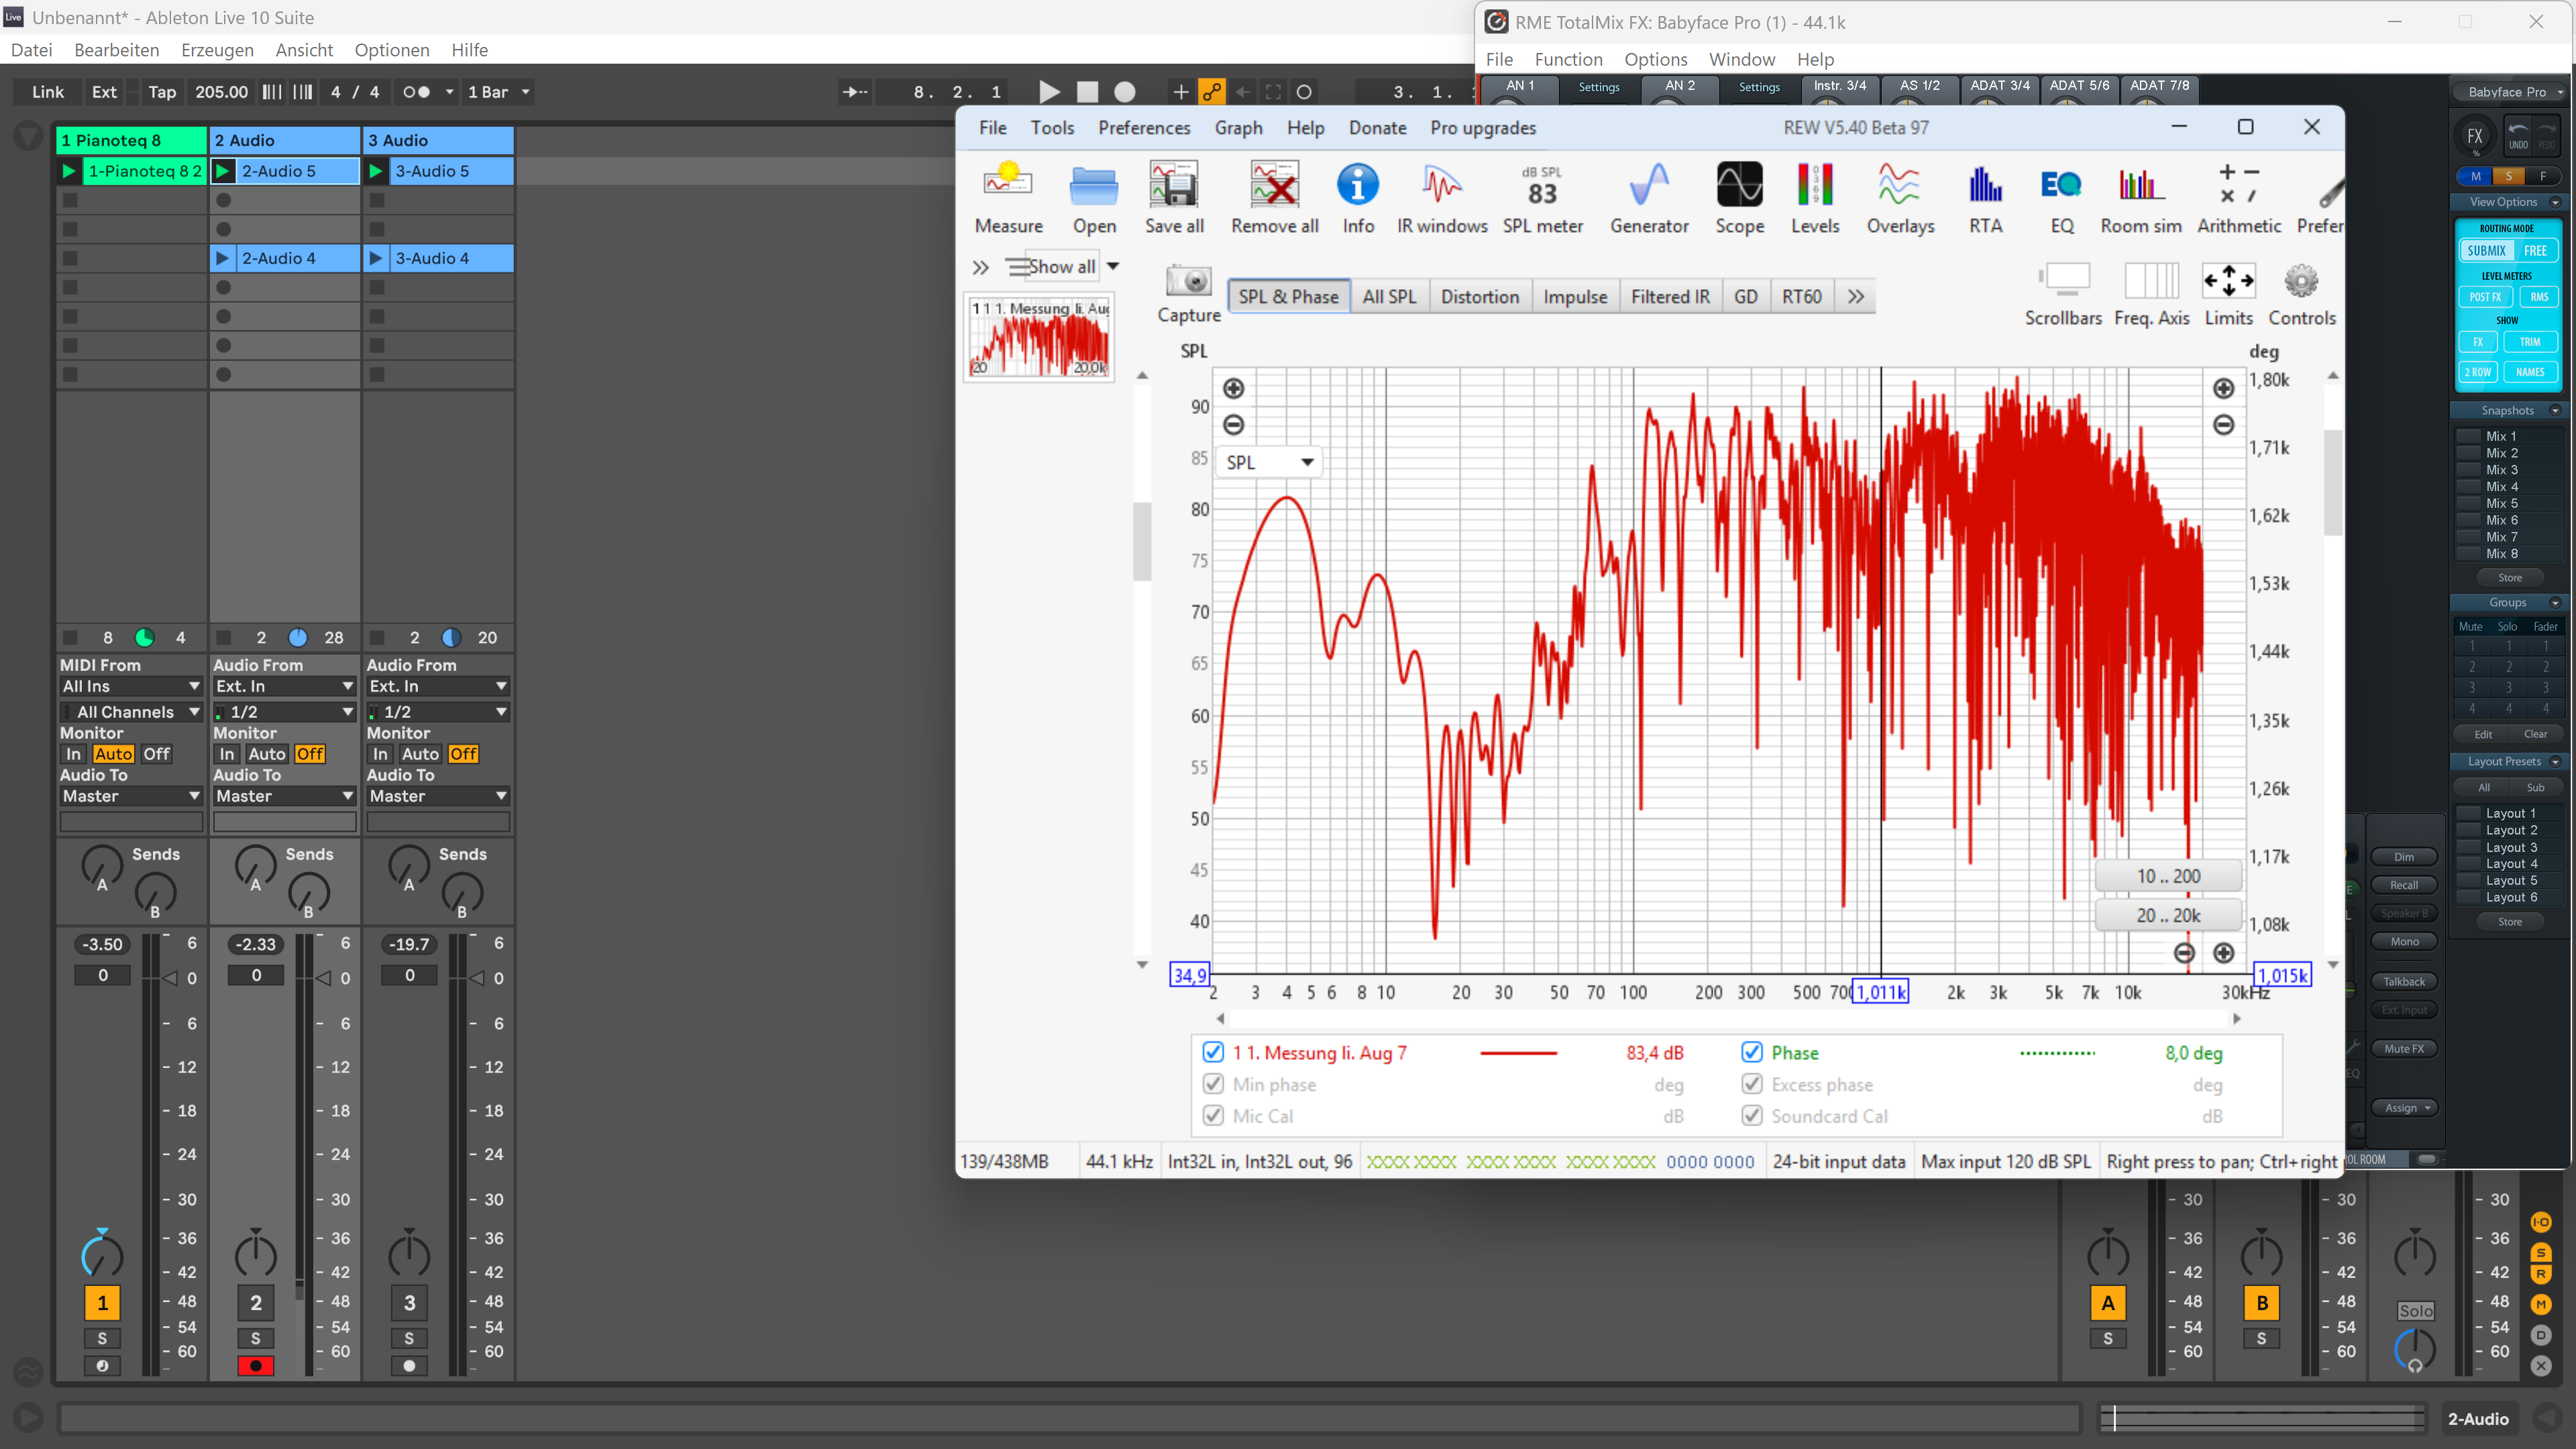Zoom out vertically with top-left minus icon
The height and width of the screenshot is (1449, 2576).
click(x=1233, y=425)
